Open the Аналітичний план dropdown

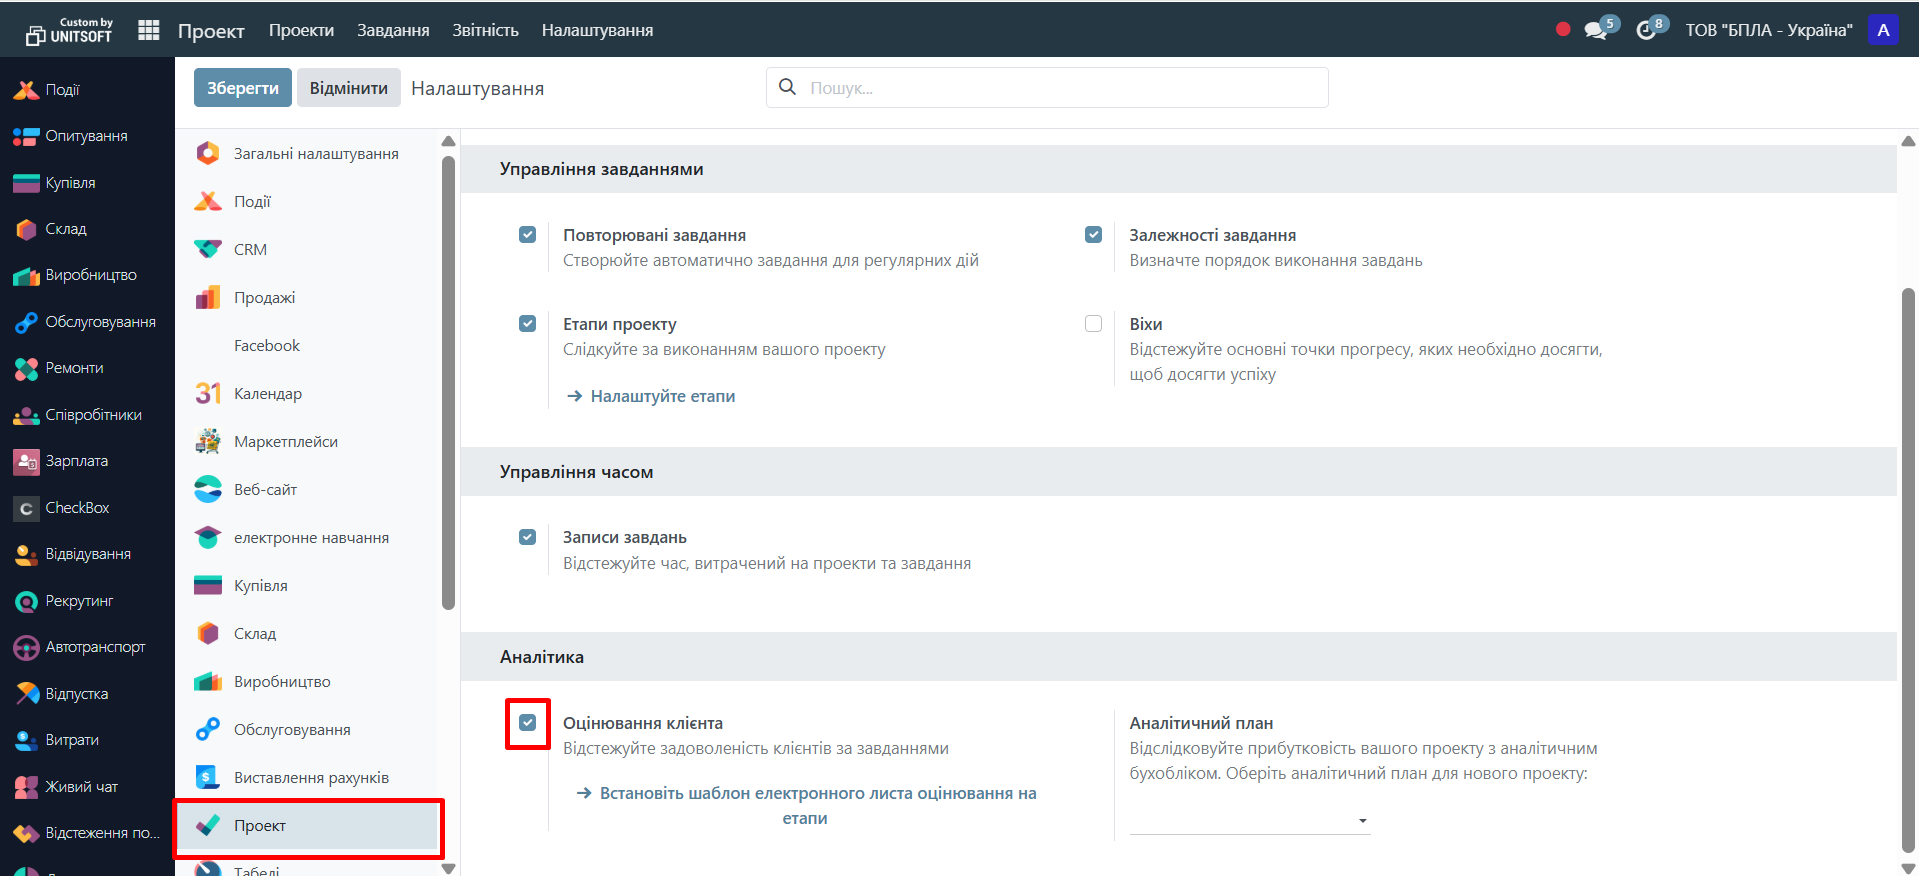[x=1249, y=821]
